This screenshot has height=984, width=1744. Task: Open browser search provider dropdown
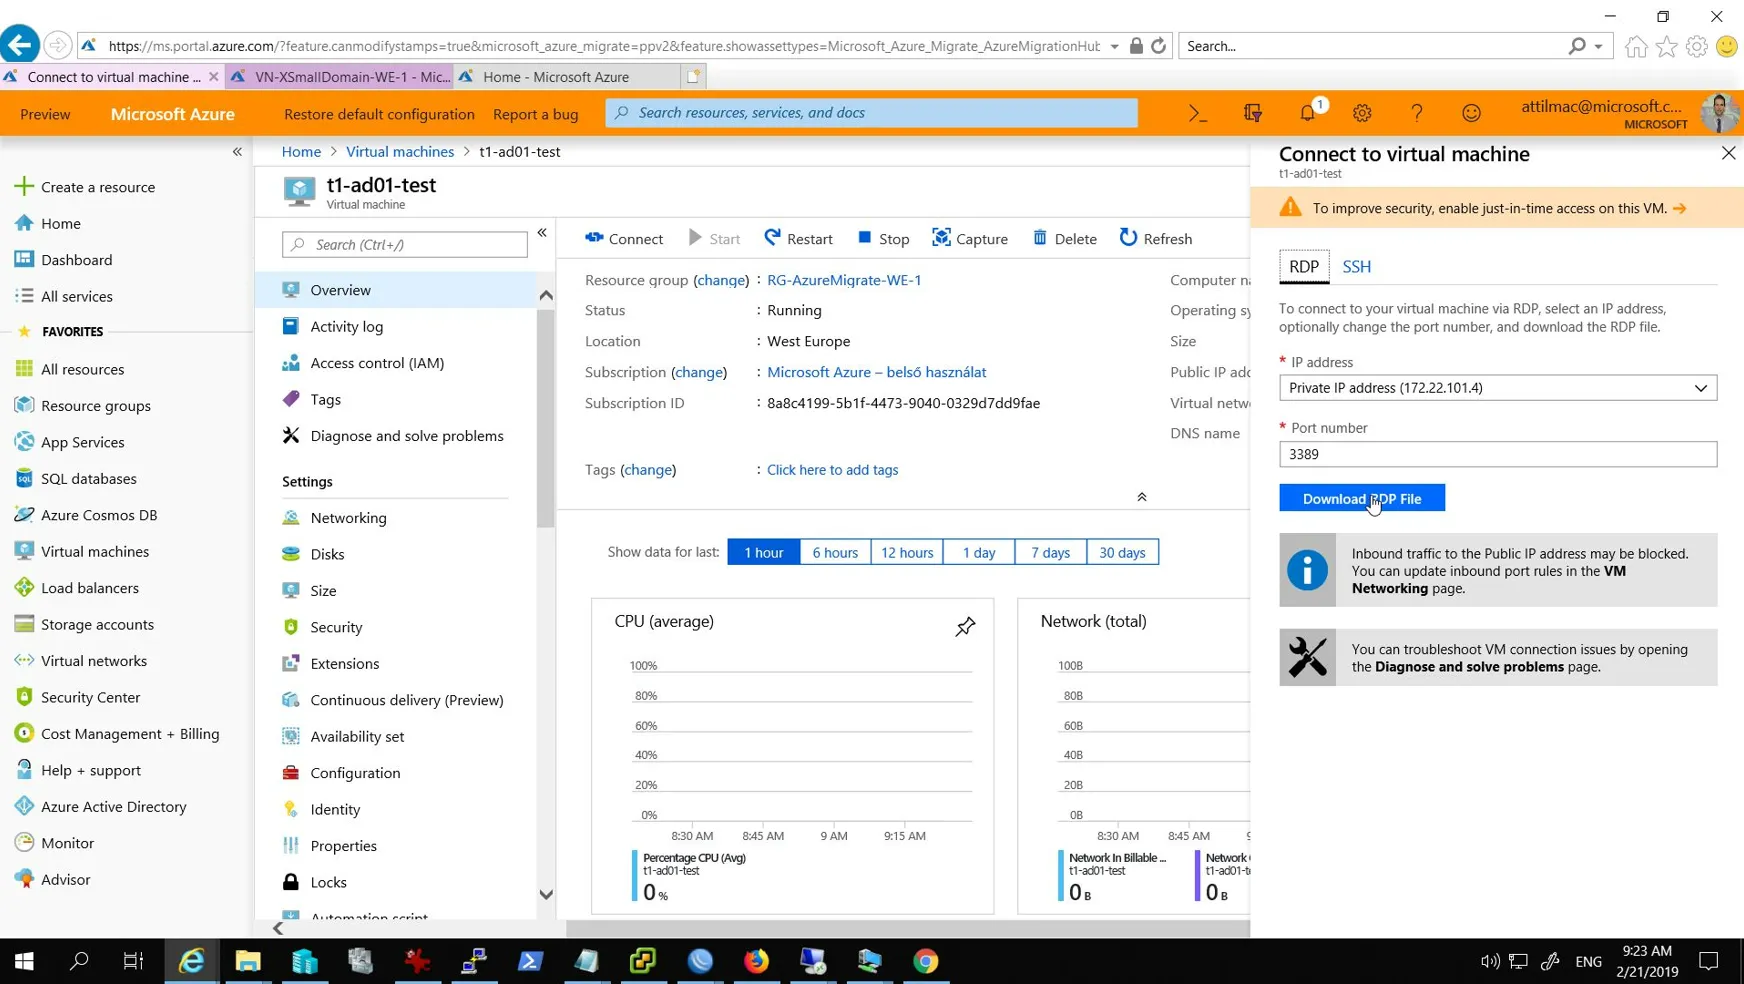(1598, 46)
